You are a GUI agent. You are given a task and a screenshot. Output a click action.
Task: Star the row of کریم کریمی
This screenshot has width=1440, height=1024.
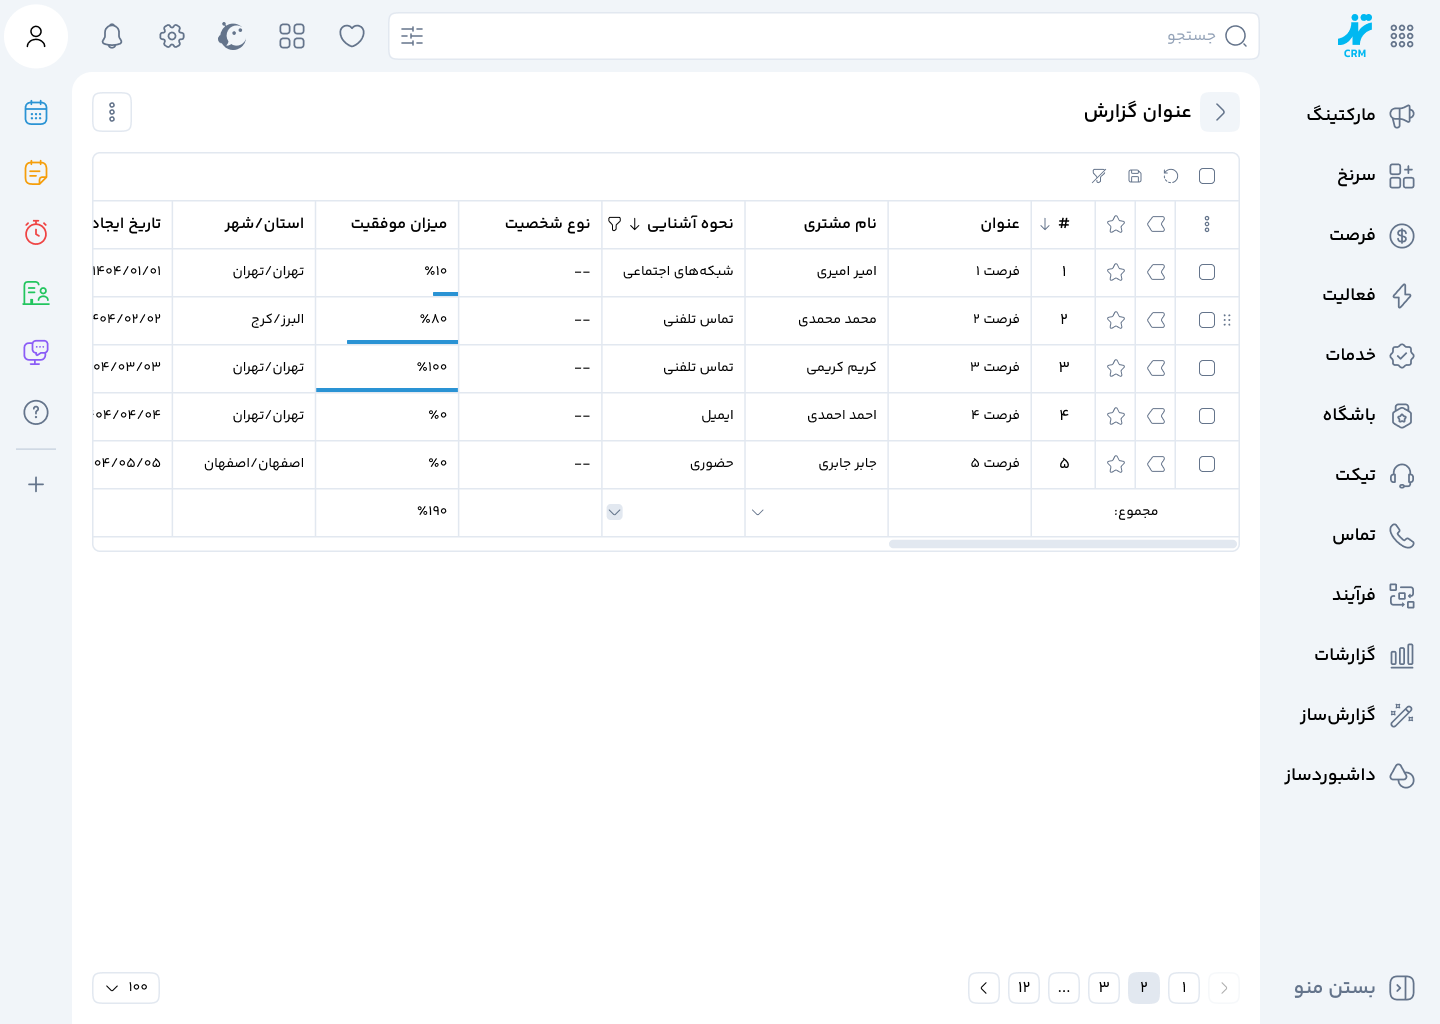pyautogui.click(x=1116, y=368)
